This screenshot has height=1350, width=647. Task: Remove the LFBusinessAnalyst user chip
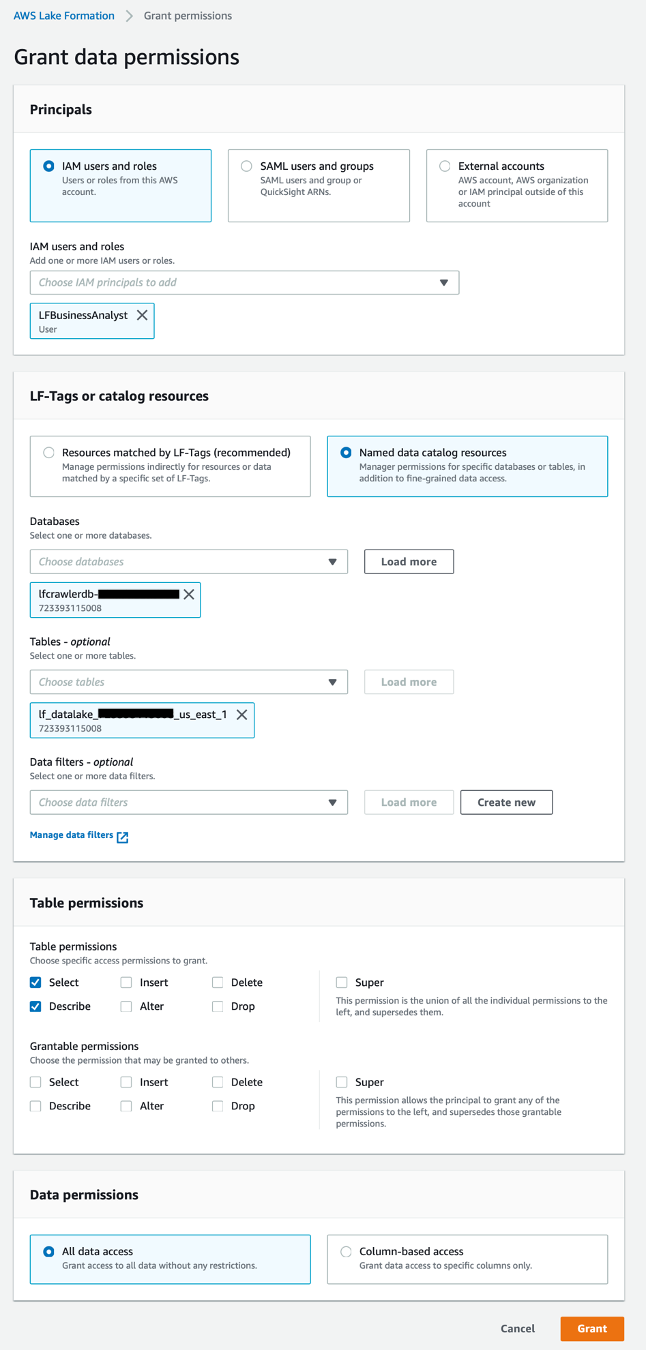click(142, 315)
